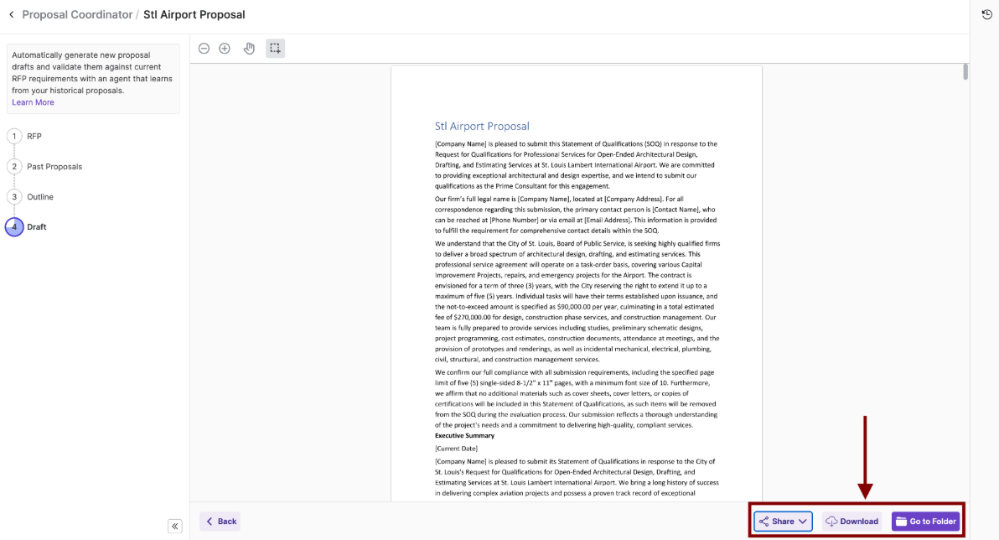Image resolution: width=999 pixels, height=540 pixels.
Task: Select step 4 Draft
Action: click(x=27, y=227)
